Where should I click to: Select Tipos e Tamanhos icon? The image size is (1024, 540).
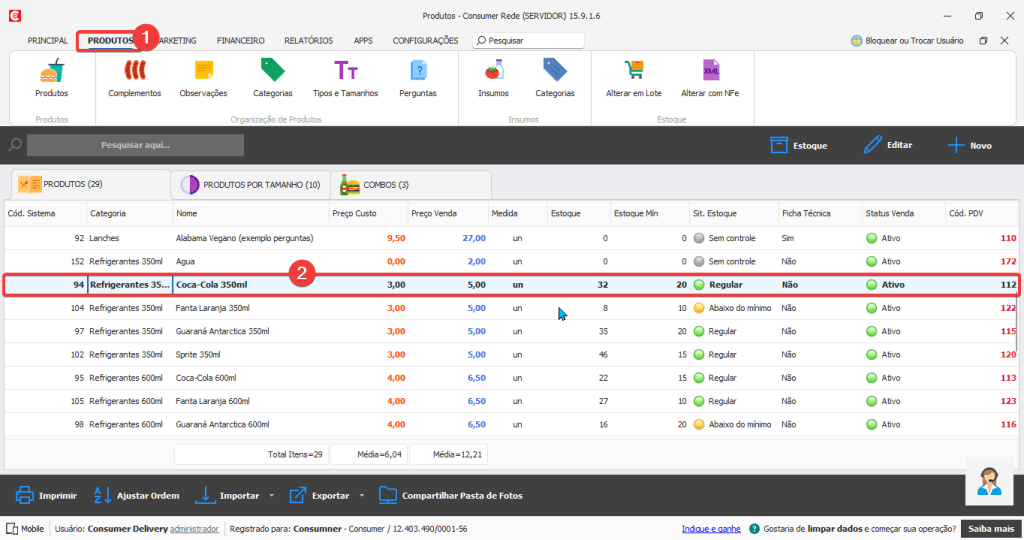[x=346, y=73]
